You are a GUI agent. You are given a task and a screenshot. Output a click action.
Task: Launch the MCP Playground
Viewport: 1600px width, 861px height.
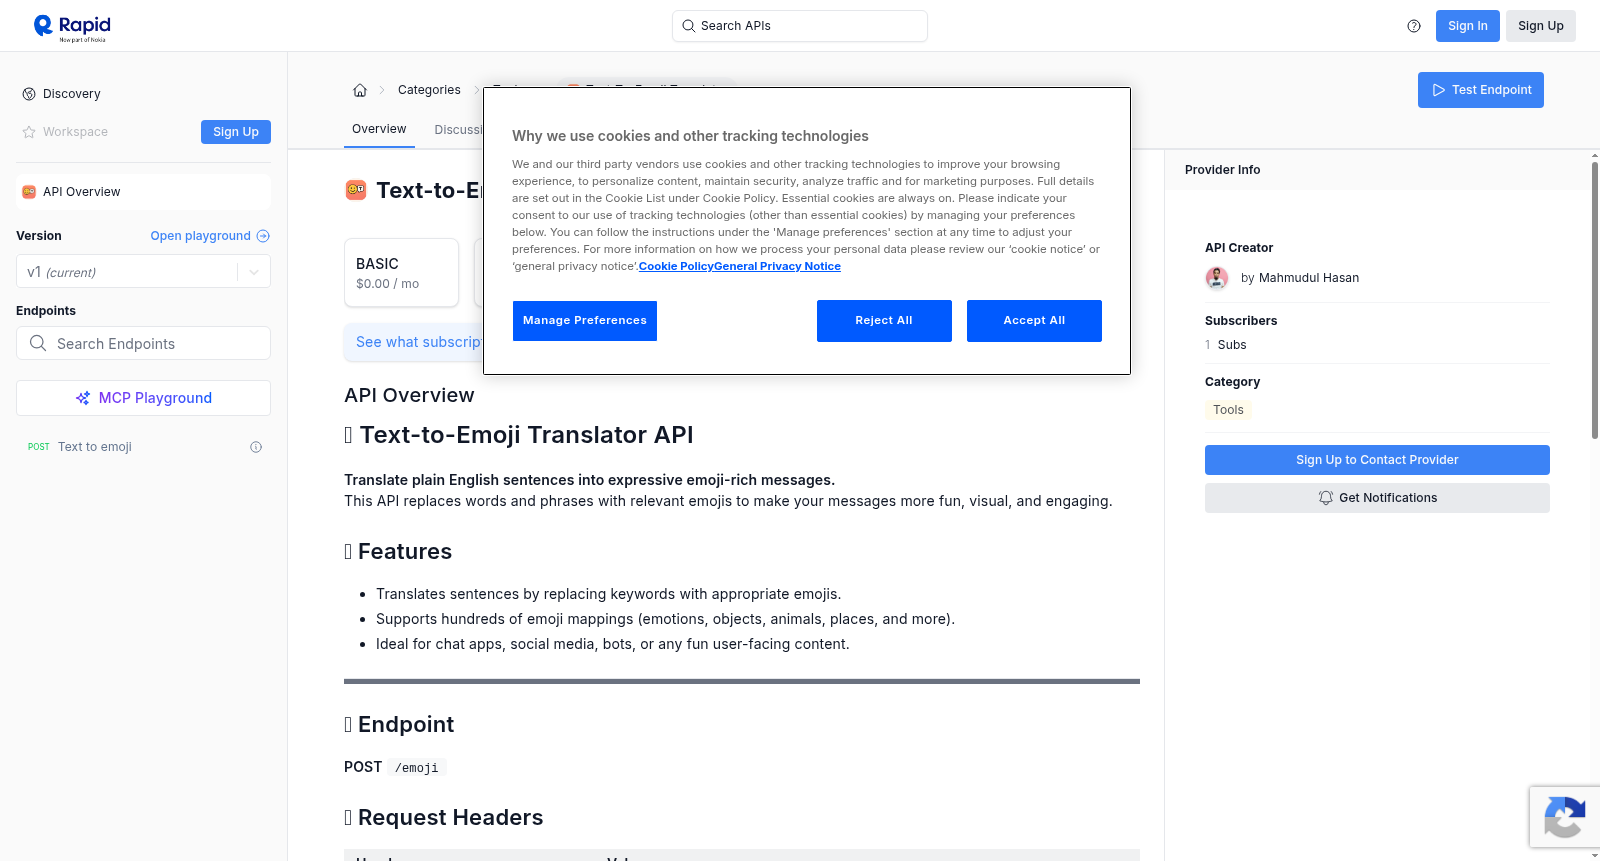[x=143, y=398]
